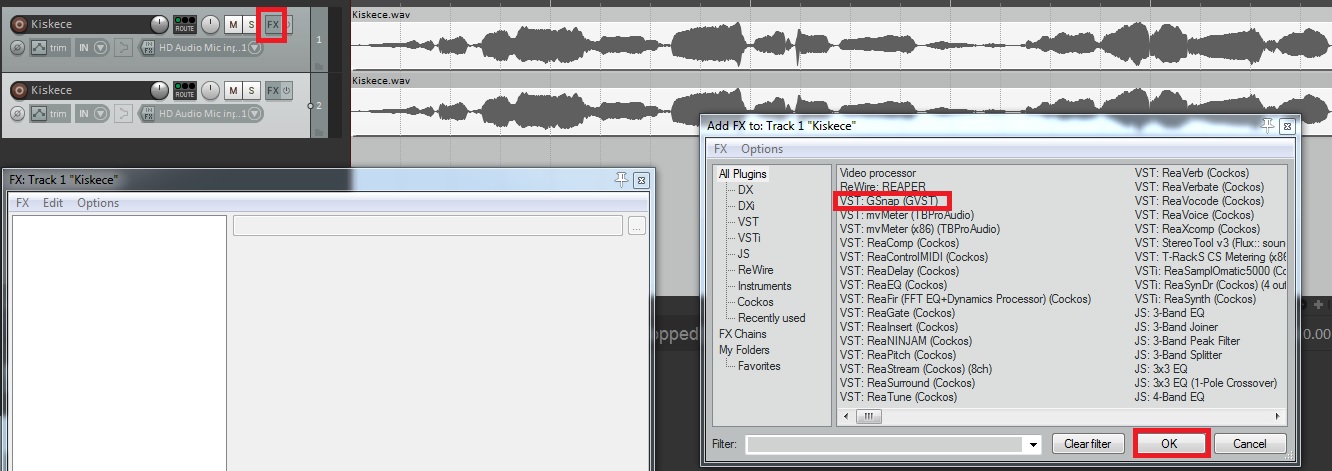Arm track 1 record button

[18, 23]
